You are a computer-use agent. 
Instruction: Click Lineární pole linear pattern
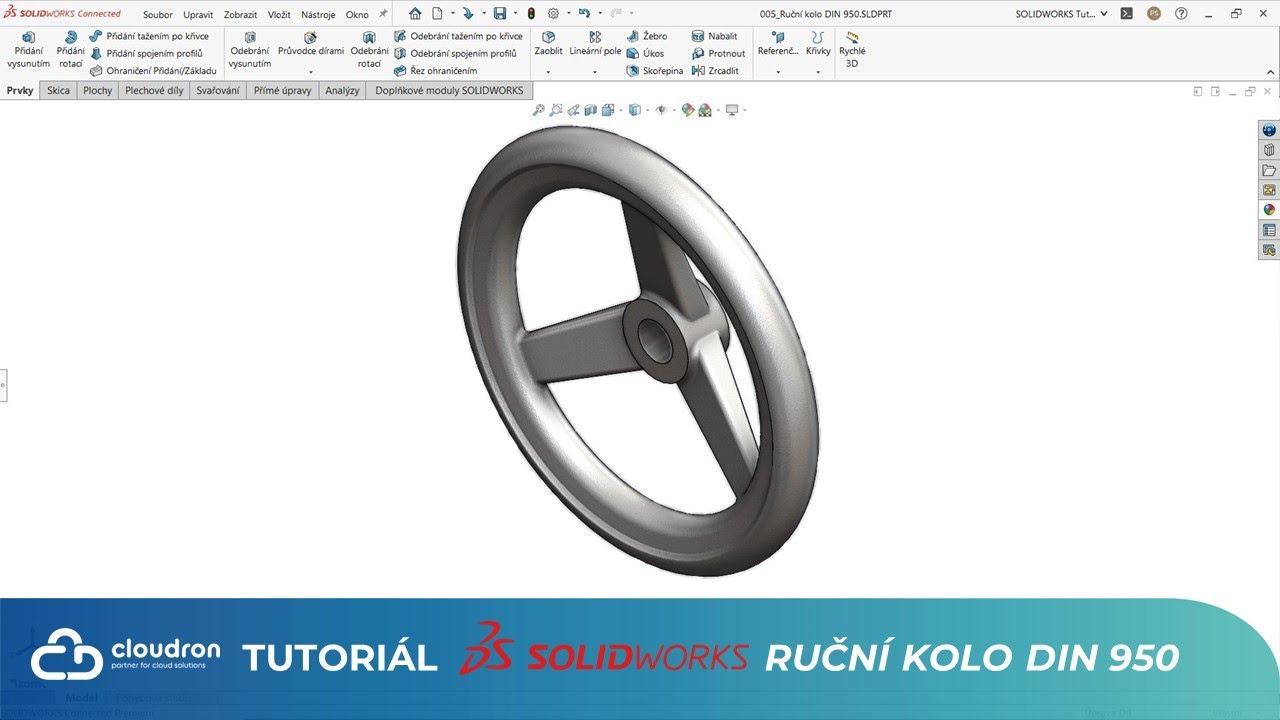[x=595, y=44]
